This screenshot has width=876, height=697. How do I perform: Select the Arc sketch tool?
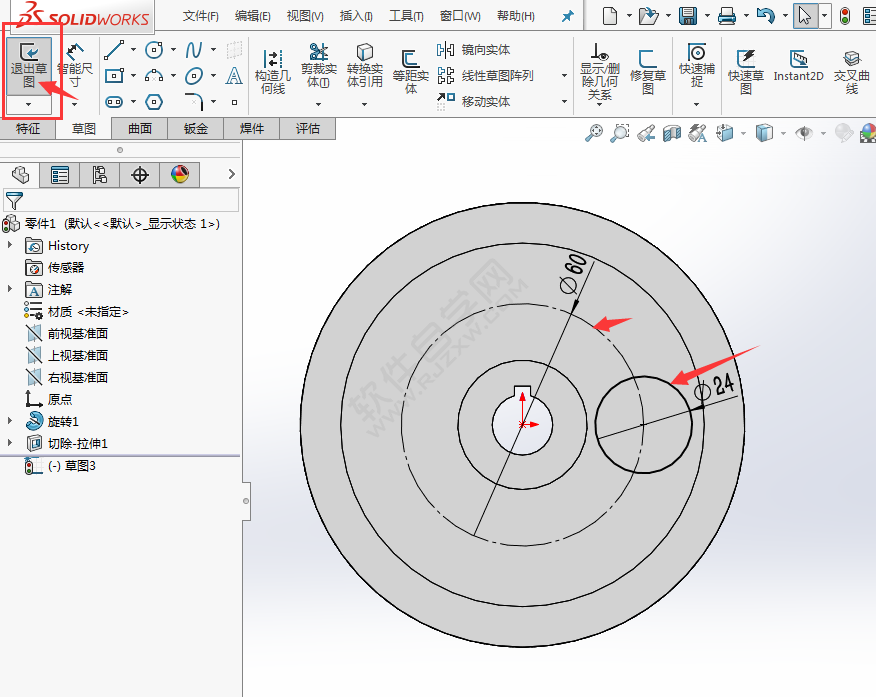click(154, 75)
